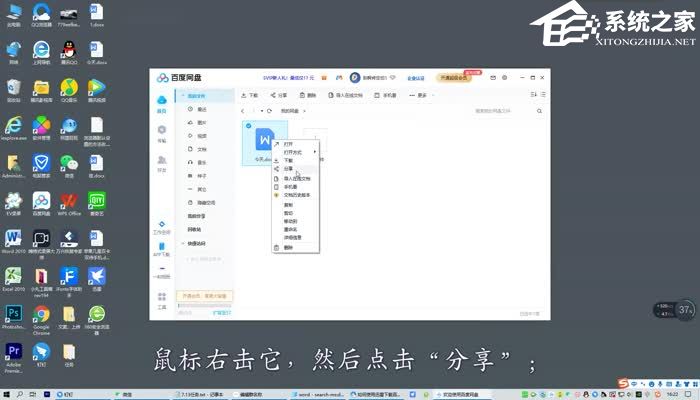Open the 好友 sidebar icon
700x400 pixels.
click(162, 163)
